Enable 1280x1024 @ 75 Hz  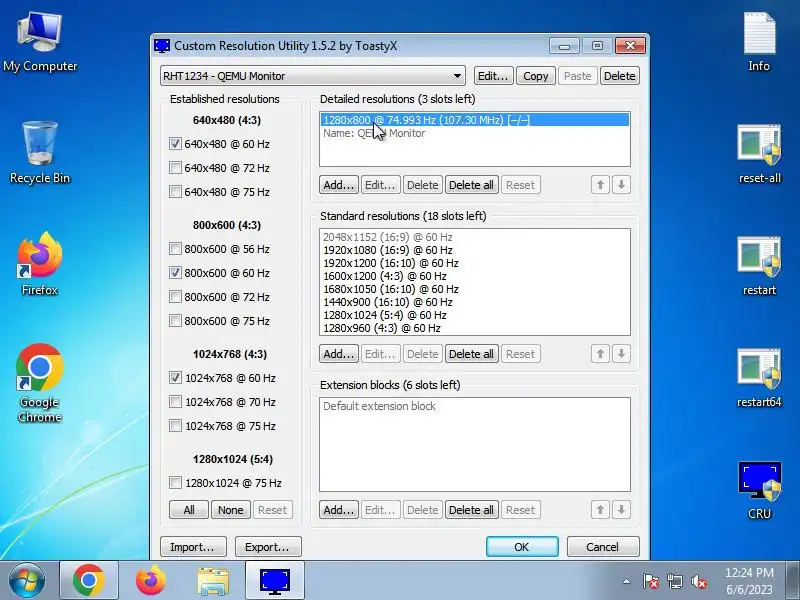[x=175, y=483]
